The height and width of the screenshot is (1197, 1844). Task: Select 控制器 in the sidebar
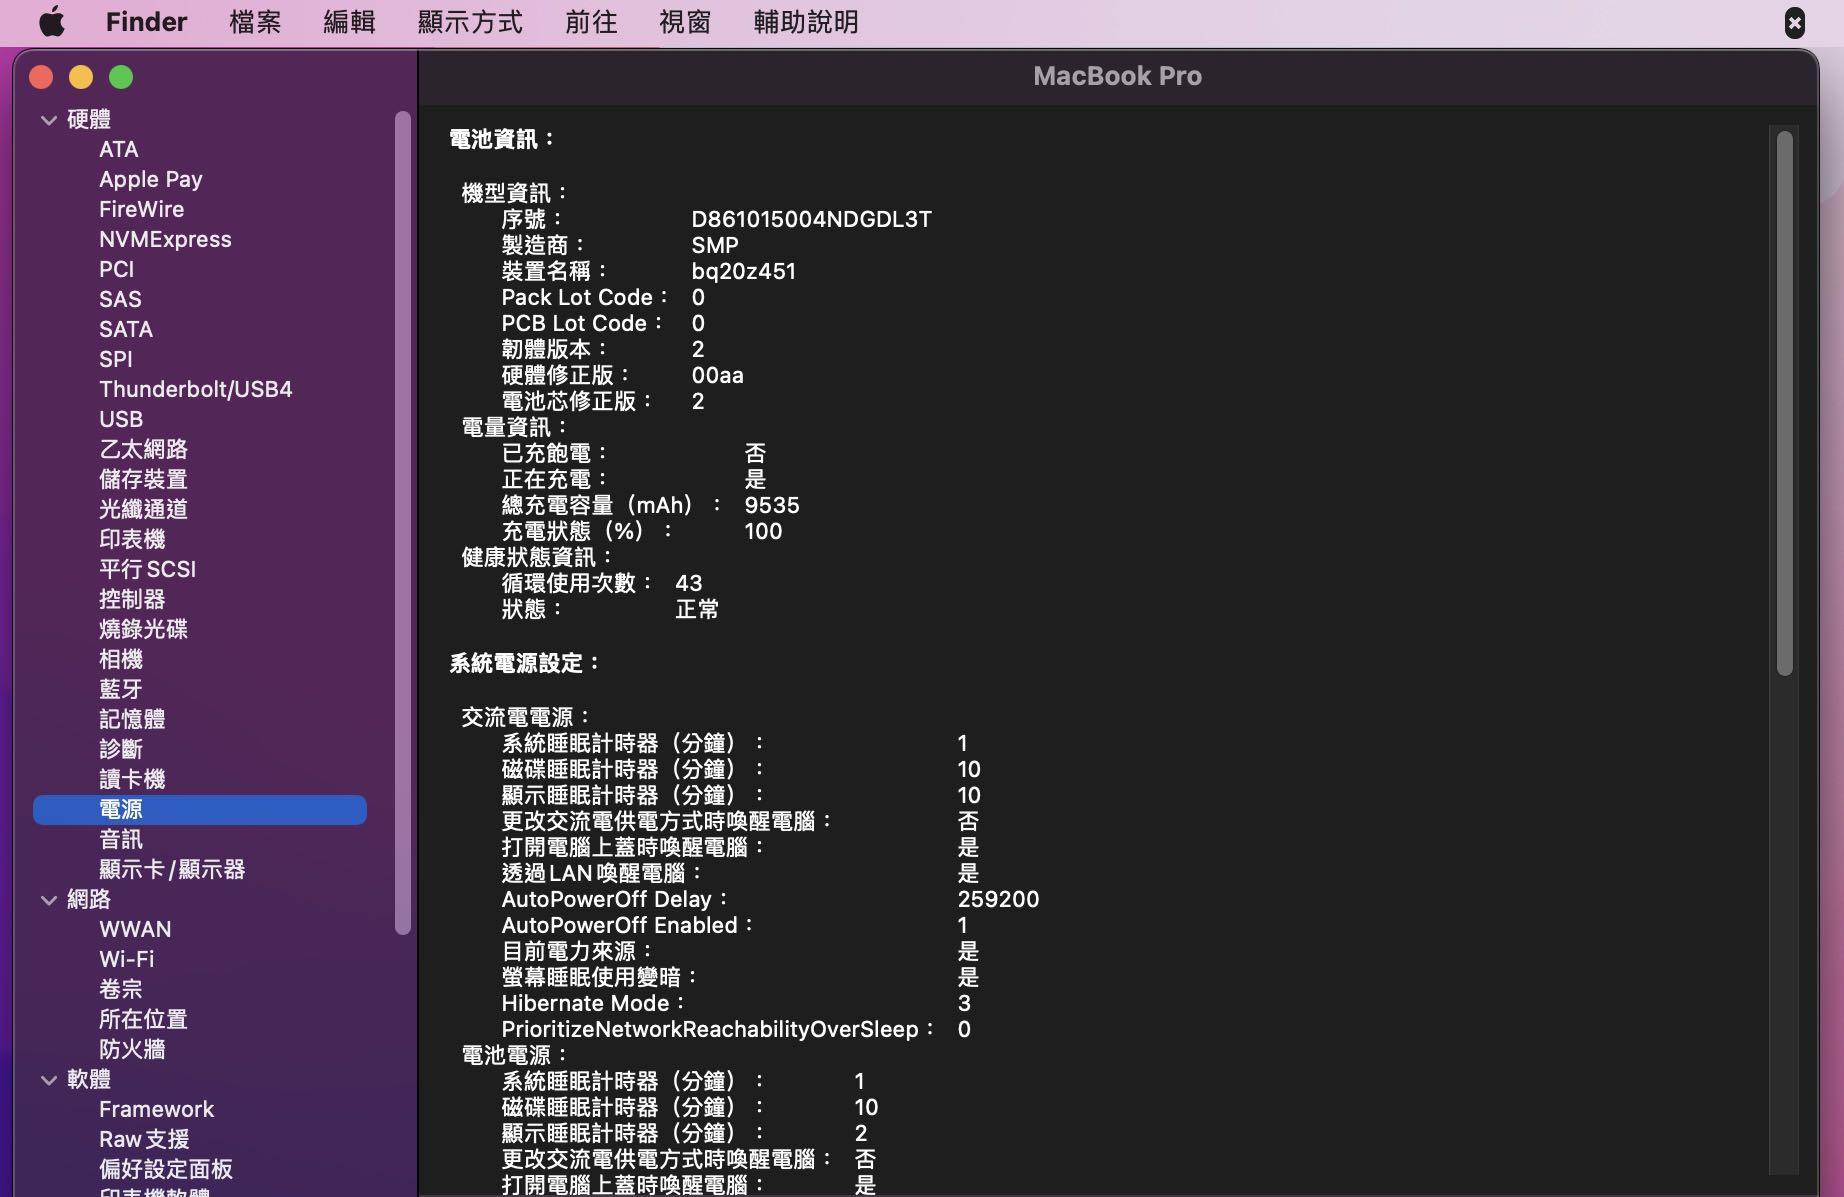point(132,599)
